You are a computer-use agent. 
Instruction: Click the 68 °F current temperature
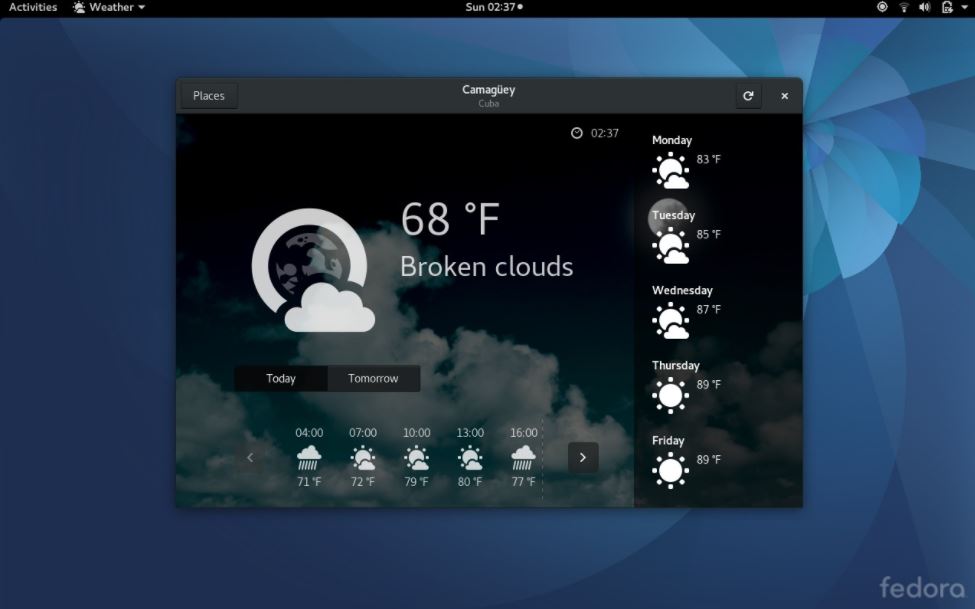click(450, 219)
